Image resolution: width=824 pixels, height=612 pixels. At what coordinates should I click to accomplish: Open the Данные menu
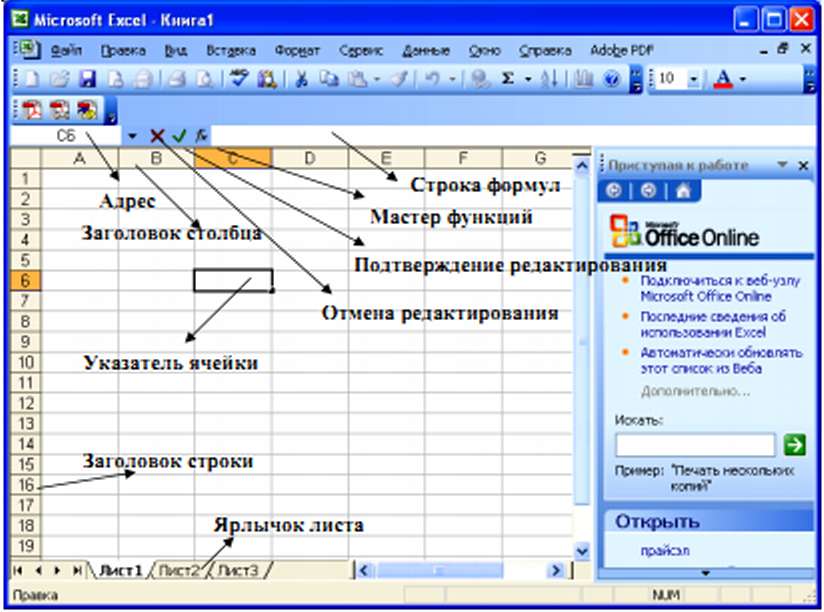426,50
